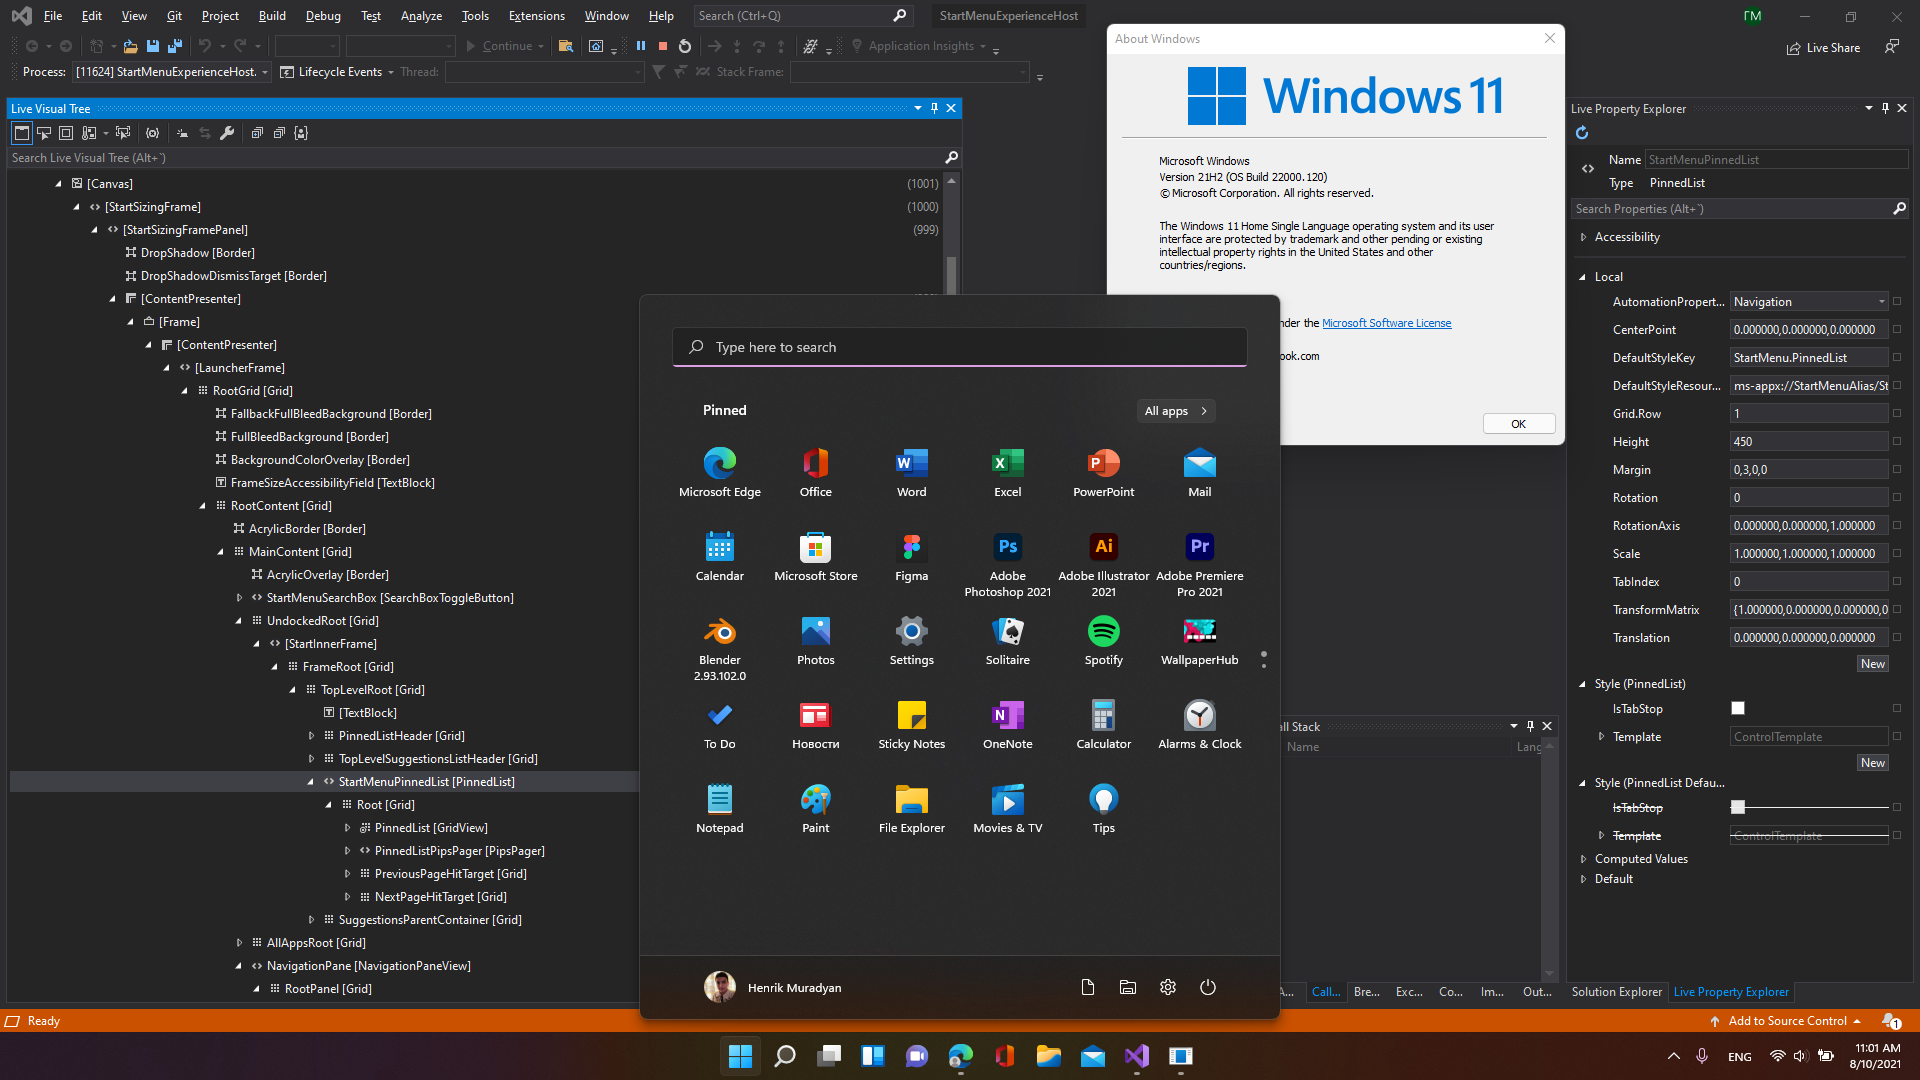This screenshot has width=1920, height=1080.
Task: Click the Live Property Explorer panel icon
Action: point(1731,990)
